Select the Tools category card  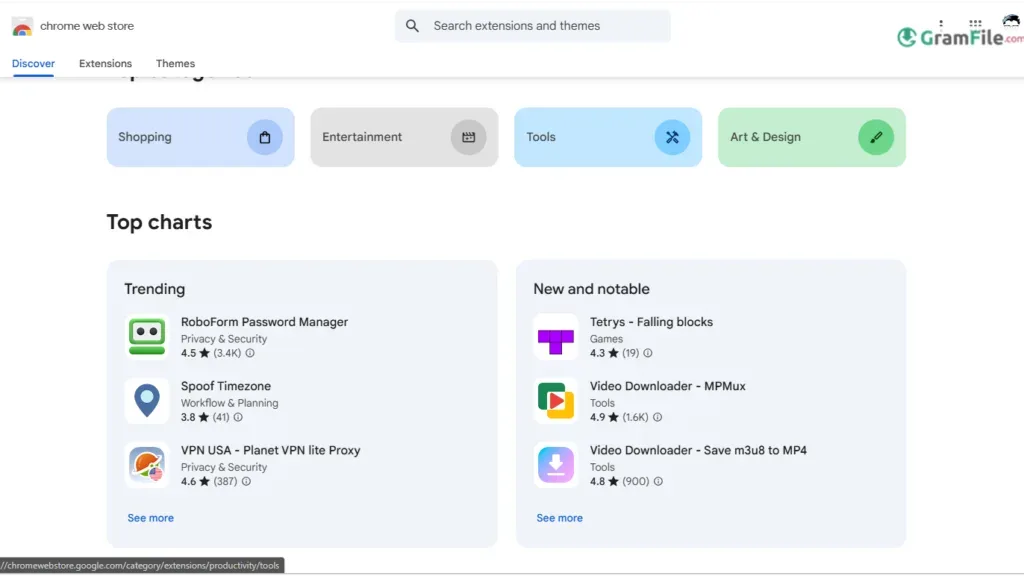click(608, 137)
